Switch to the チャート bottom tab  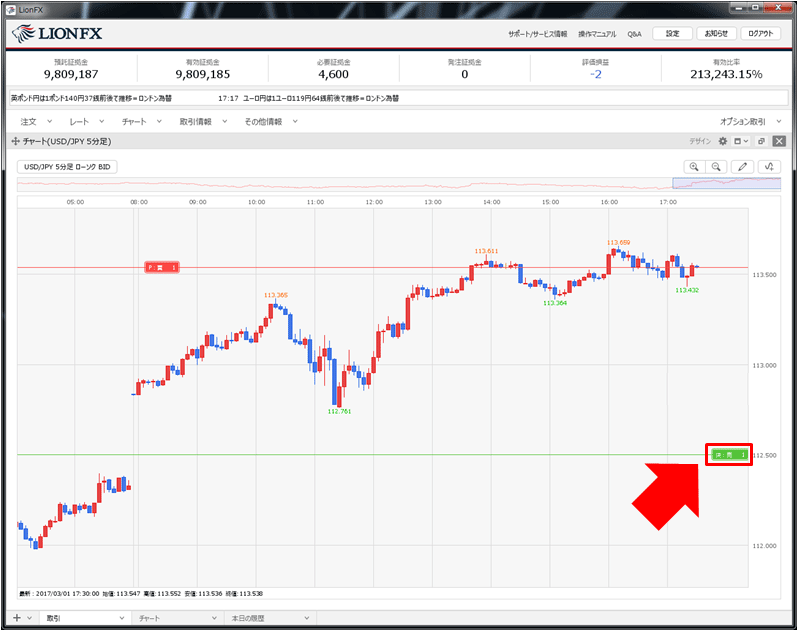pos(177,618)
